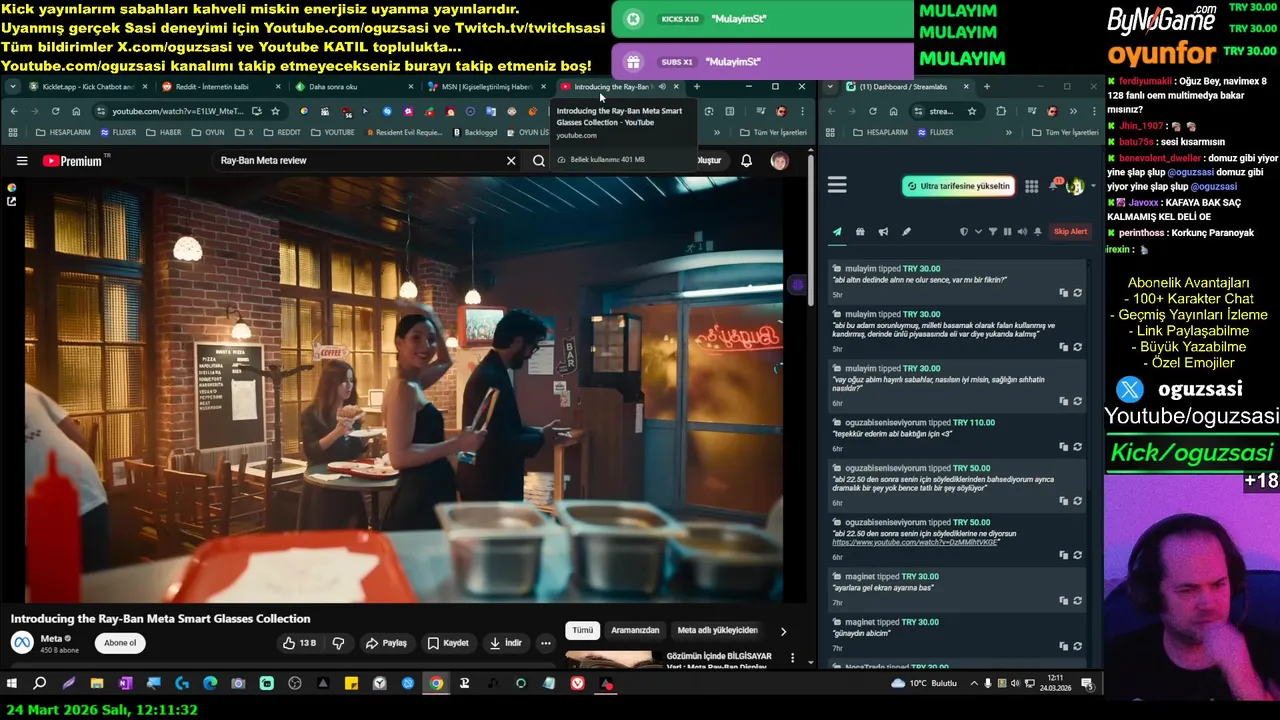Click the YouTube search magnifier button
The height and width of the screenshot is (720, 1280).
(539, 160)
